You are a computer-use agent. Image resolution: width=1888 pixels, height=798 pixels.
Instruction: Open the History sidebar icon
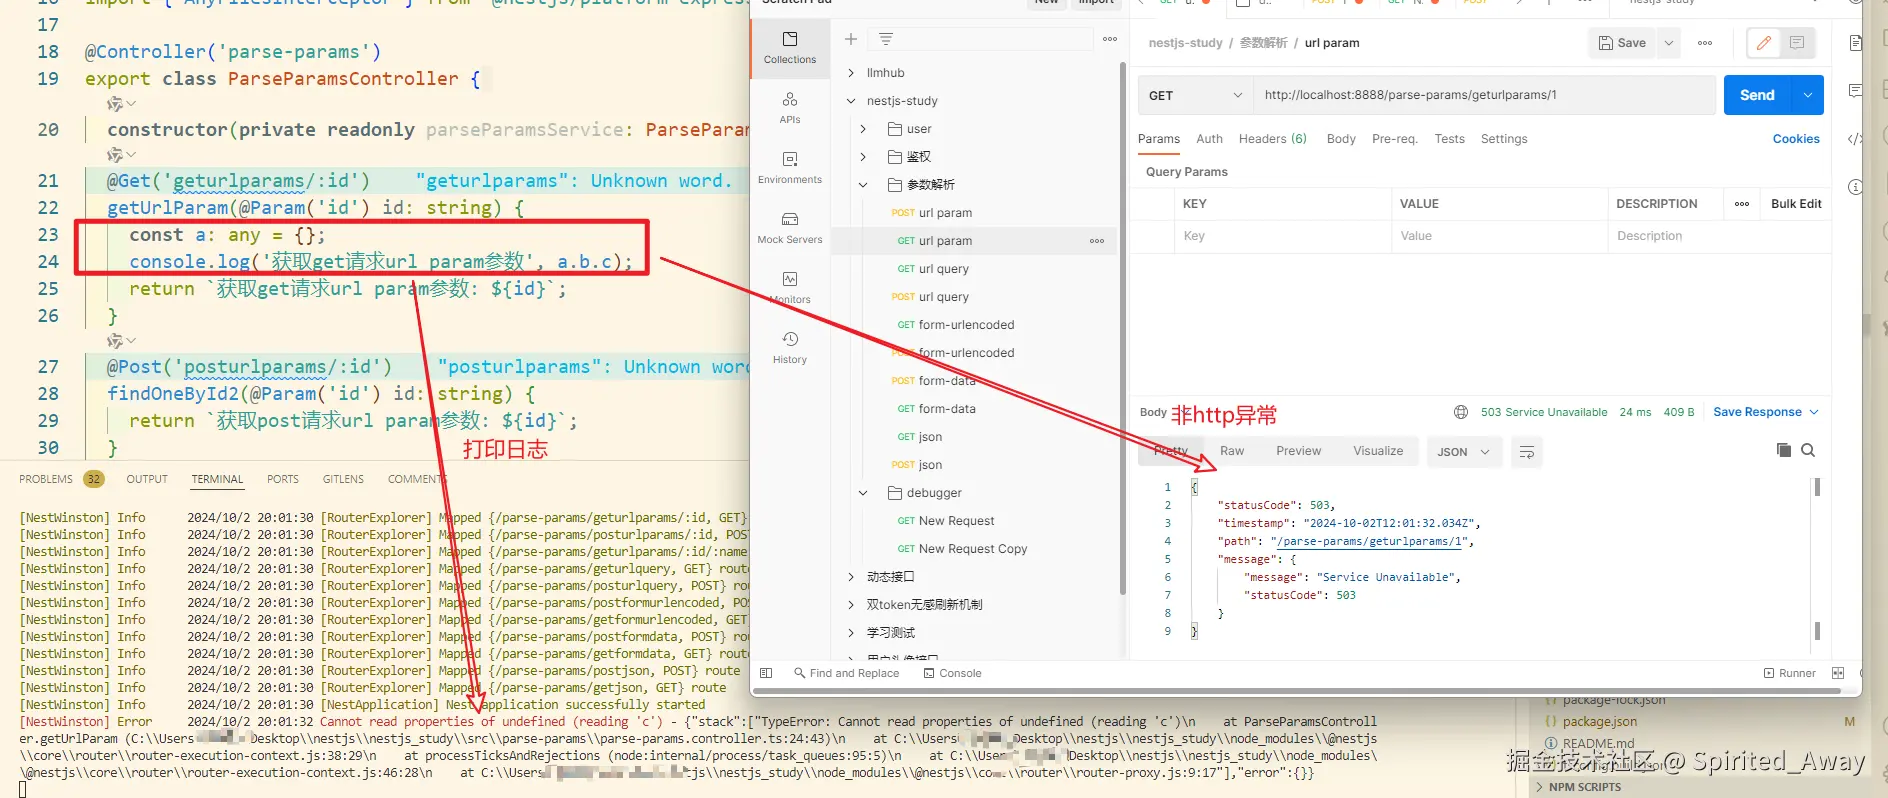pos(789,348)
